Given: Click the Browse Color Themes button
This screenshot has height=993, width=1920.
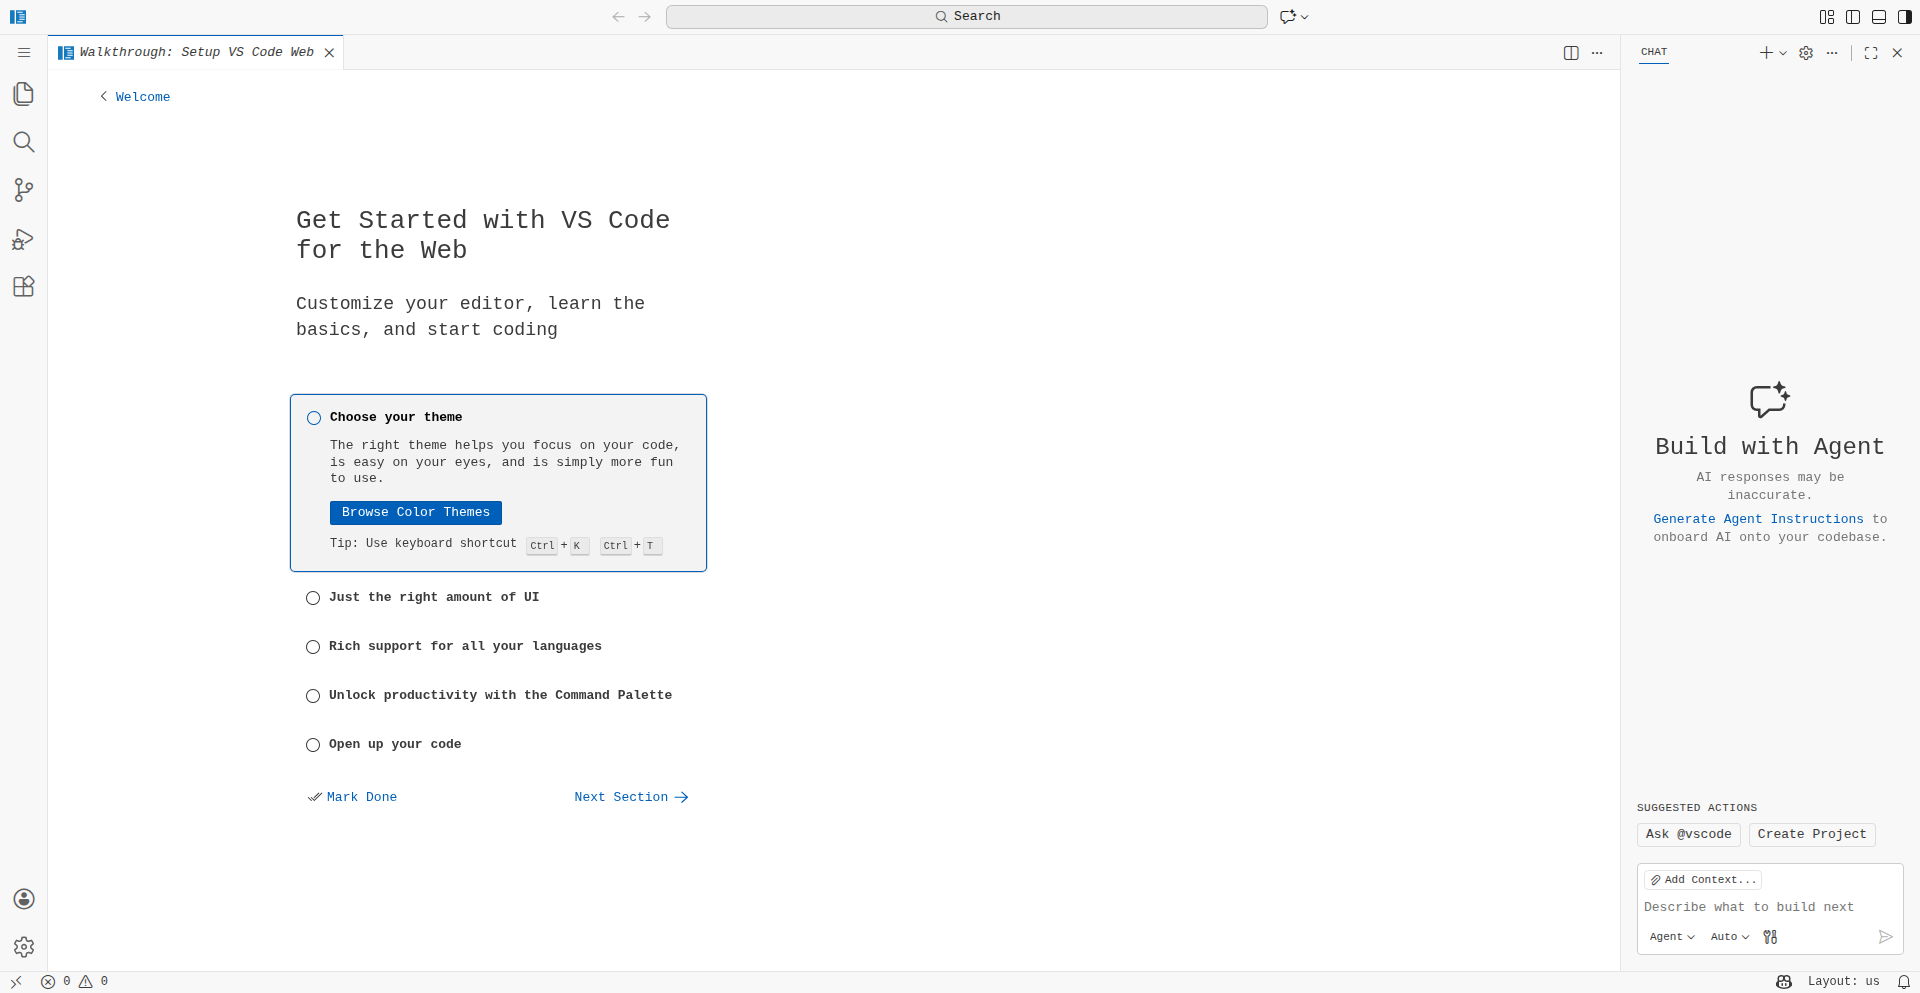Looking at the screenshot, I should (415, 512).
